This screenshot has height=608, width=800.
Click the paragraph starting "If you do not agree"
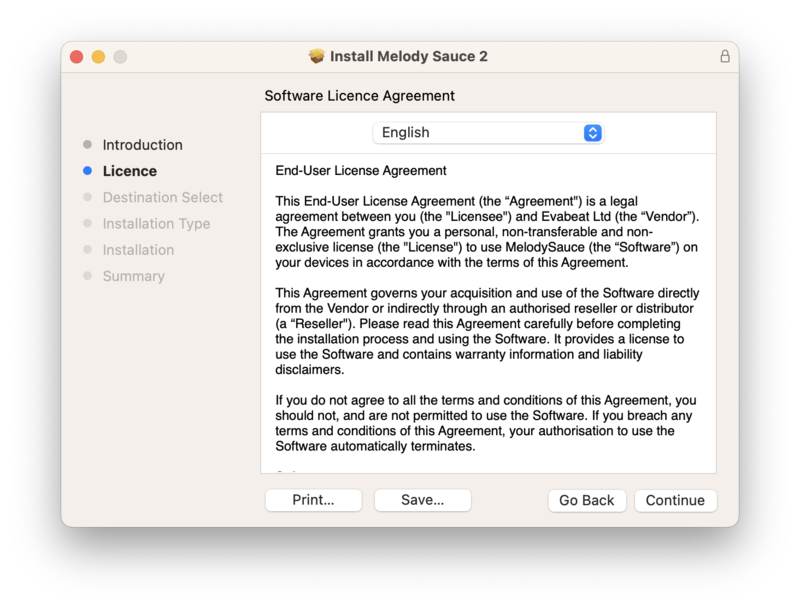point(486,423)
